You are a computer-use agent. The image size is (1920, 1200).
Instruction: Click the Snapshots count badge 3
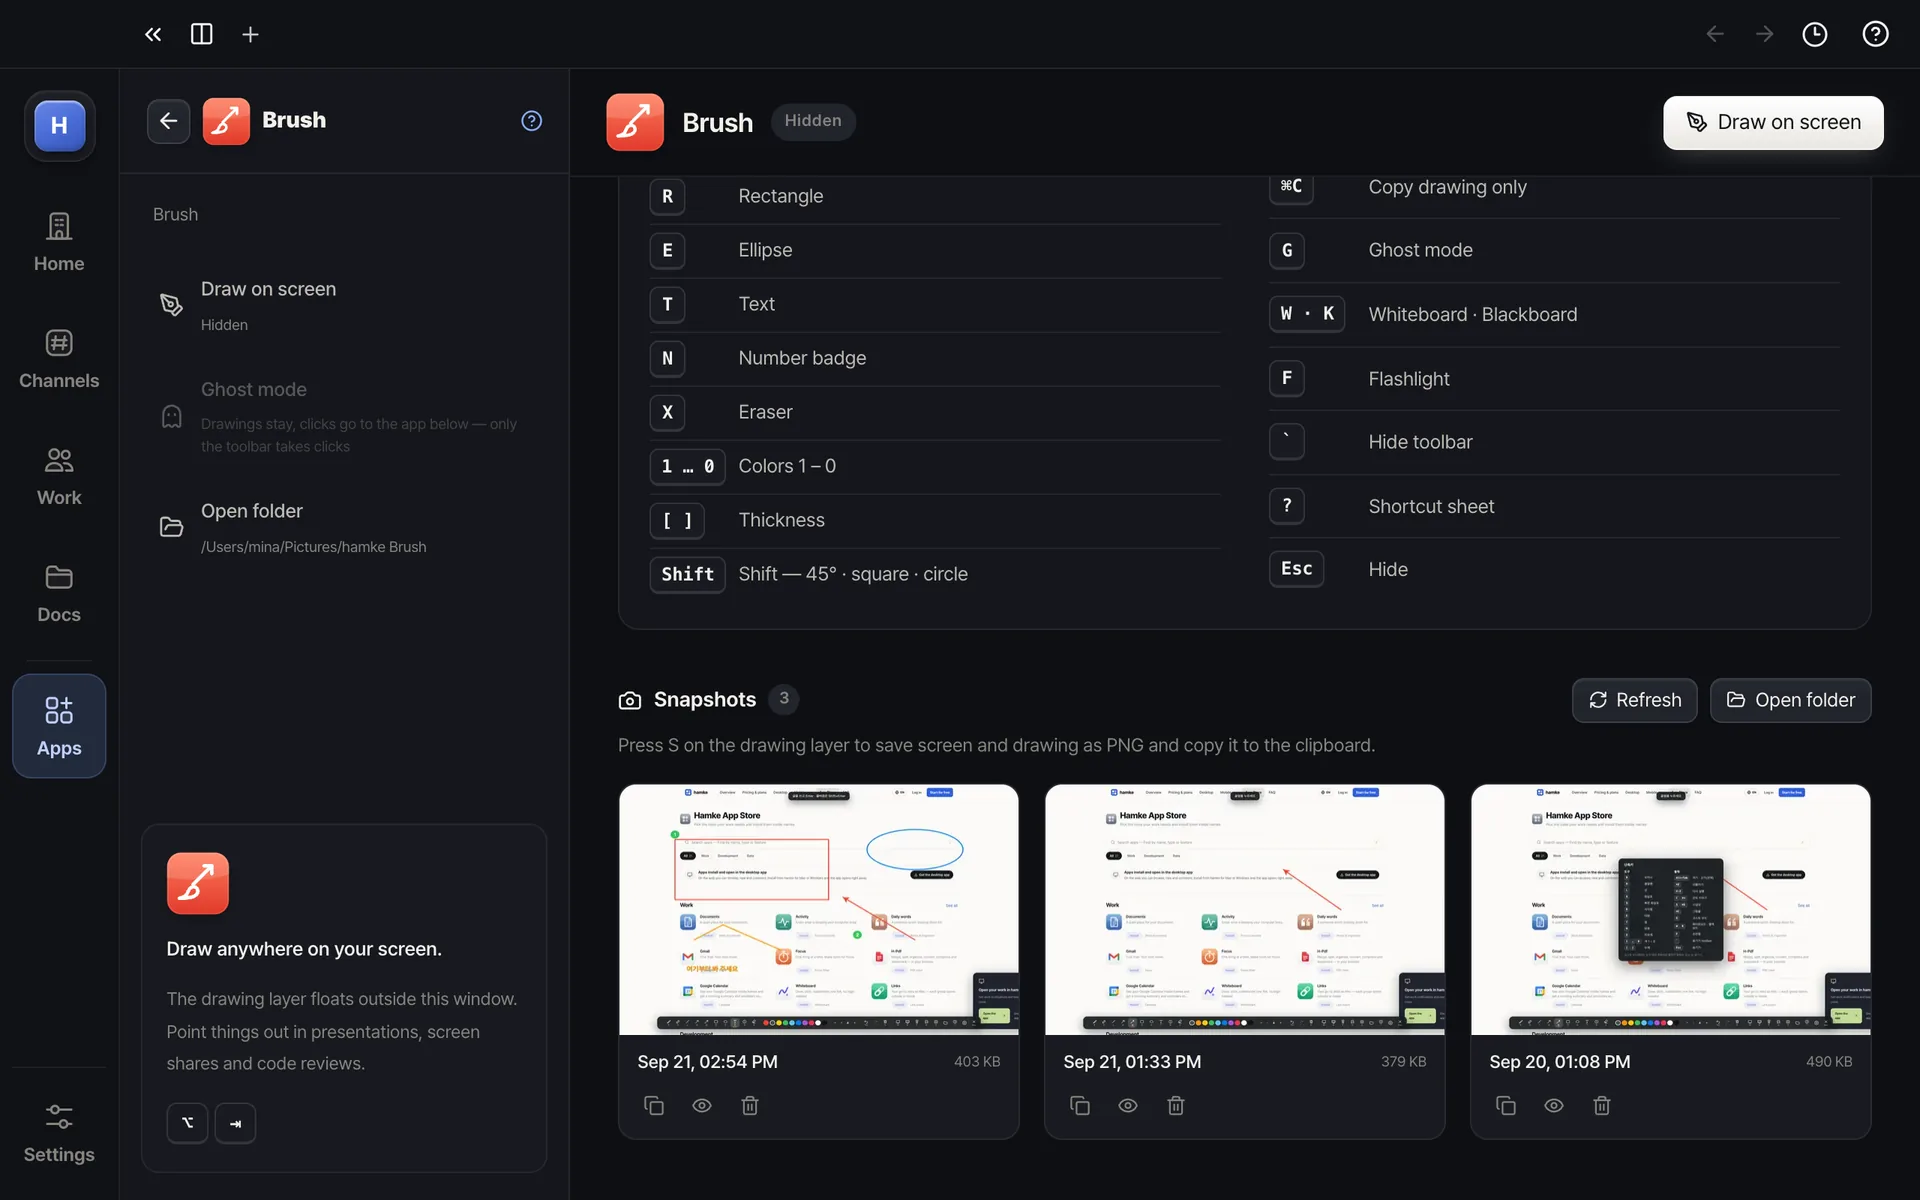point(784,699)
